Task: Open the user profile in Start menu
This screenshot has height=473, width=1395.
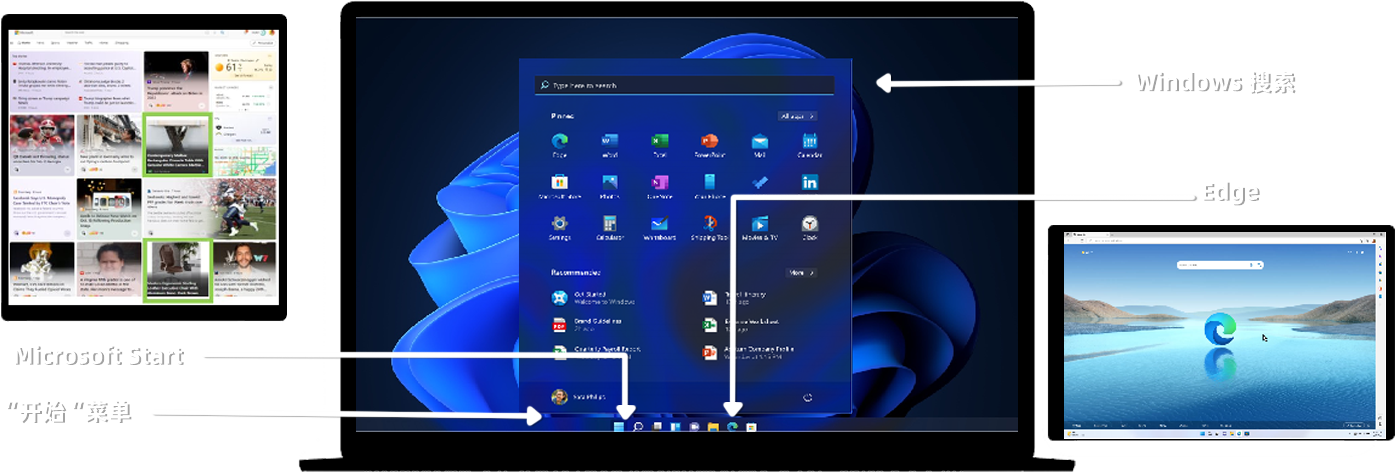Action: click(x=579, y=397)
